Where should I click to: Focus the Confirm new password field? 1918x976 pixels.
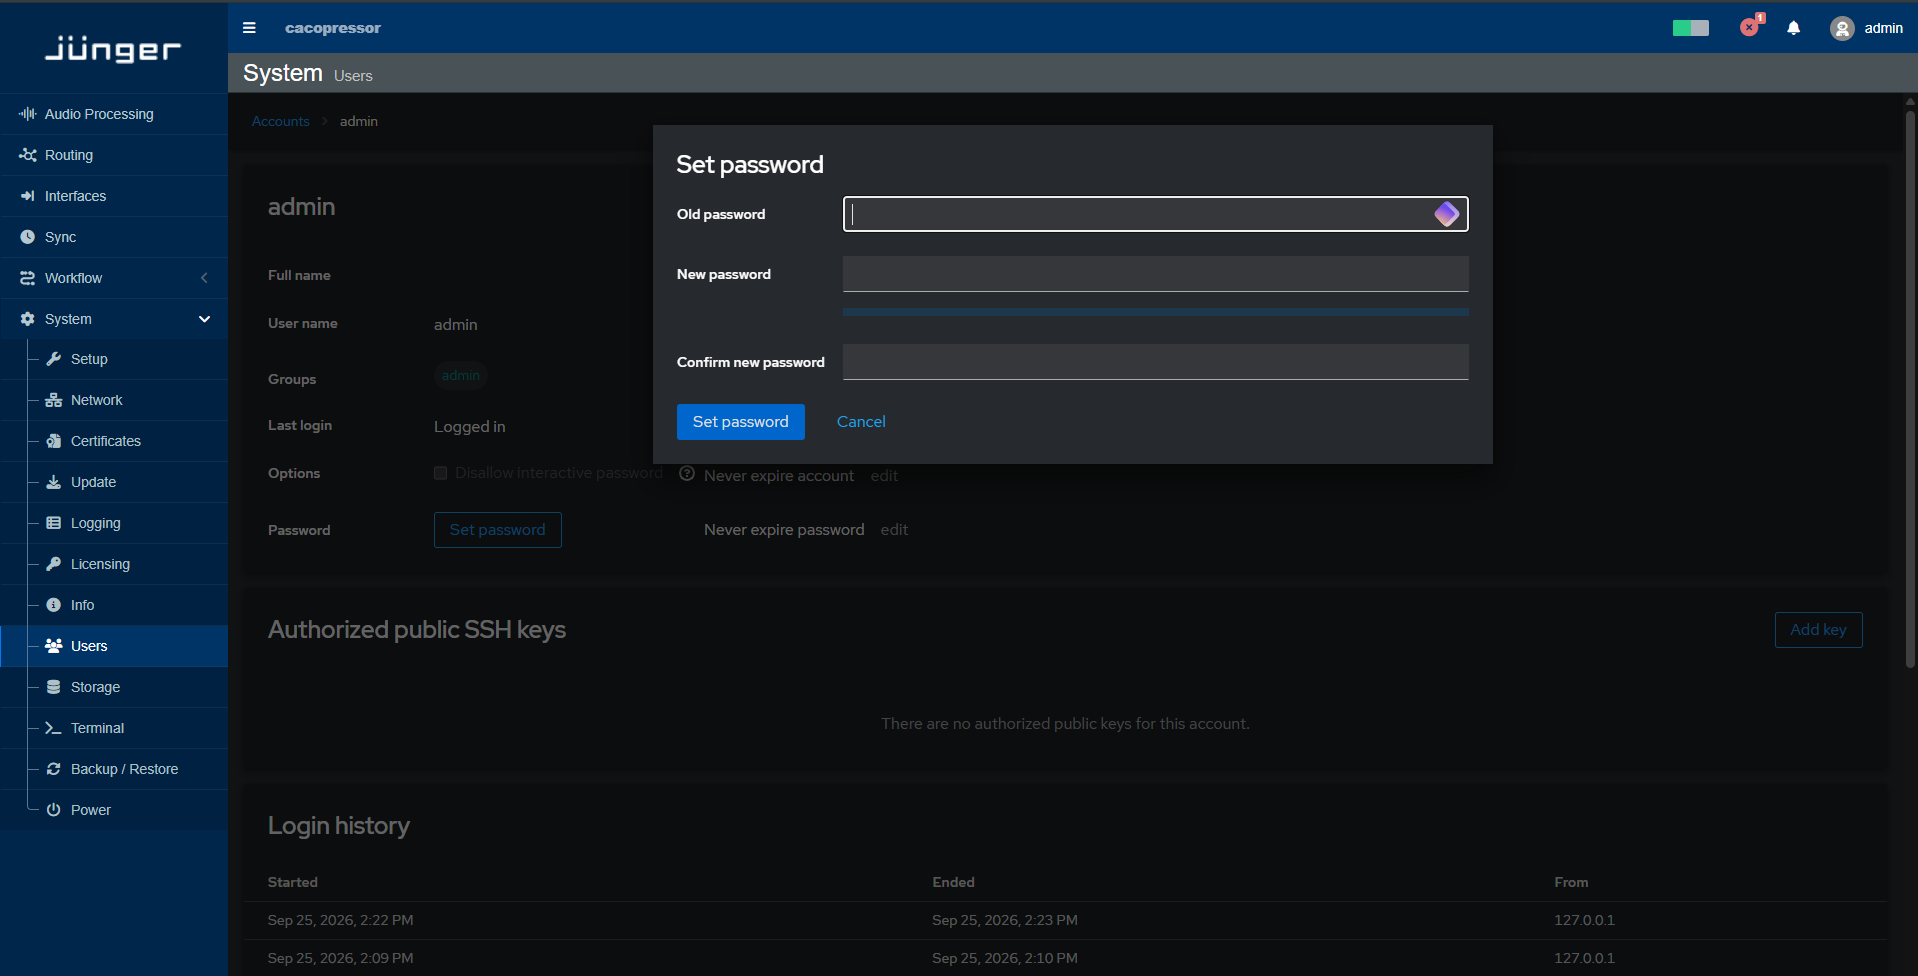pos(1155,362)
